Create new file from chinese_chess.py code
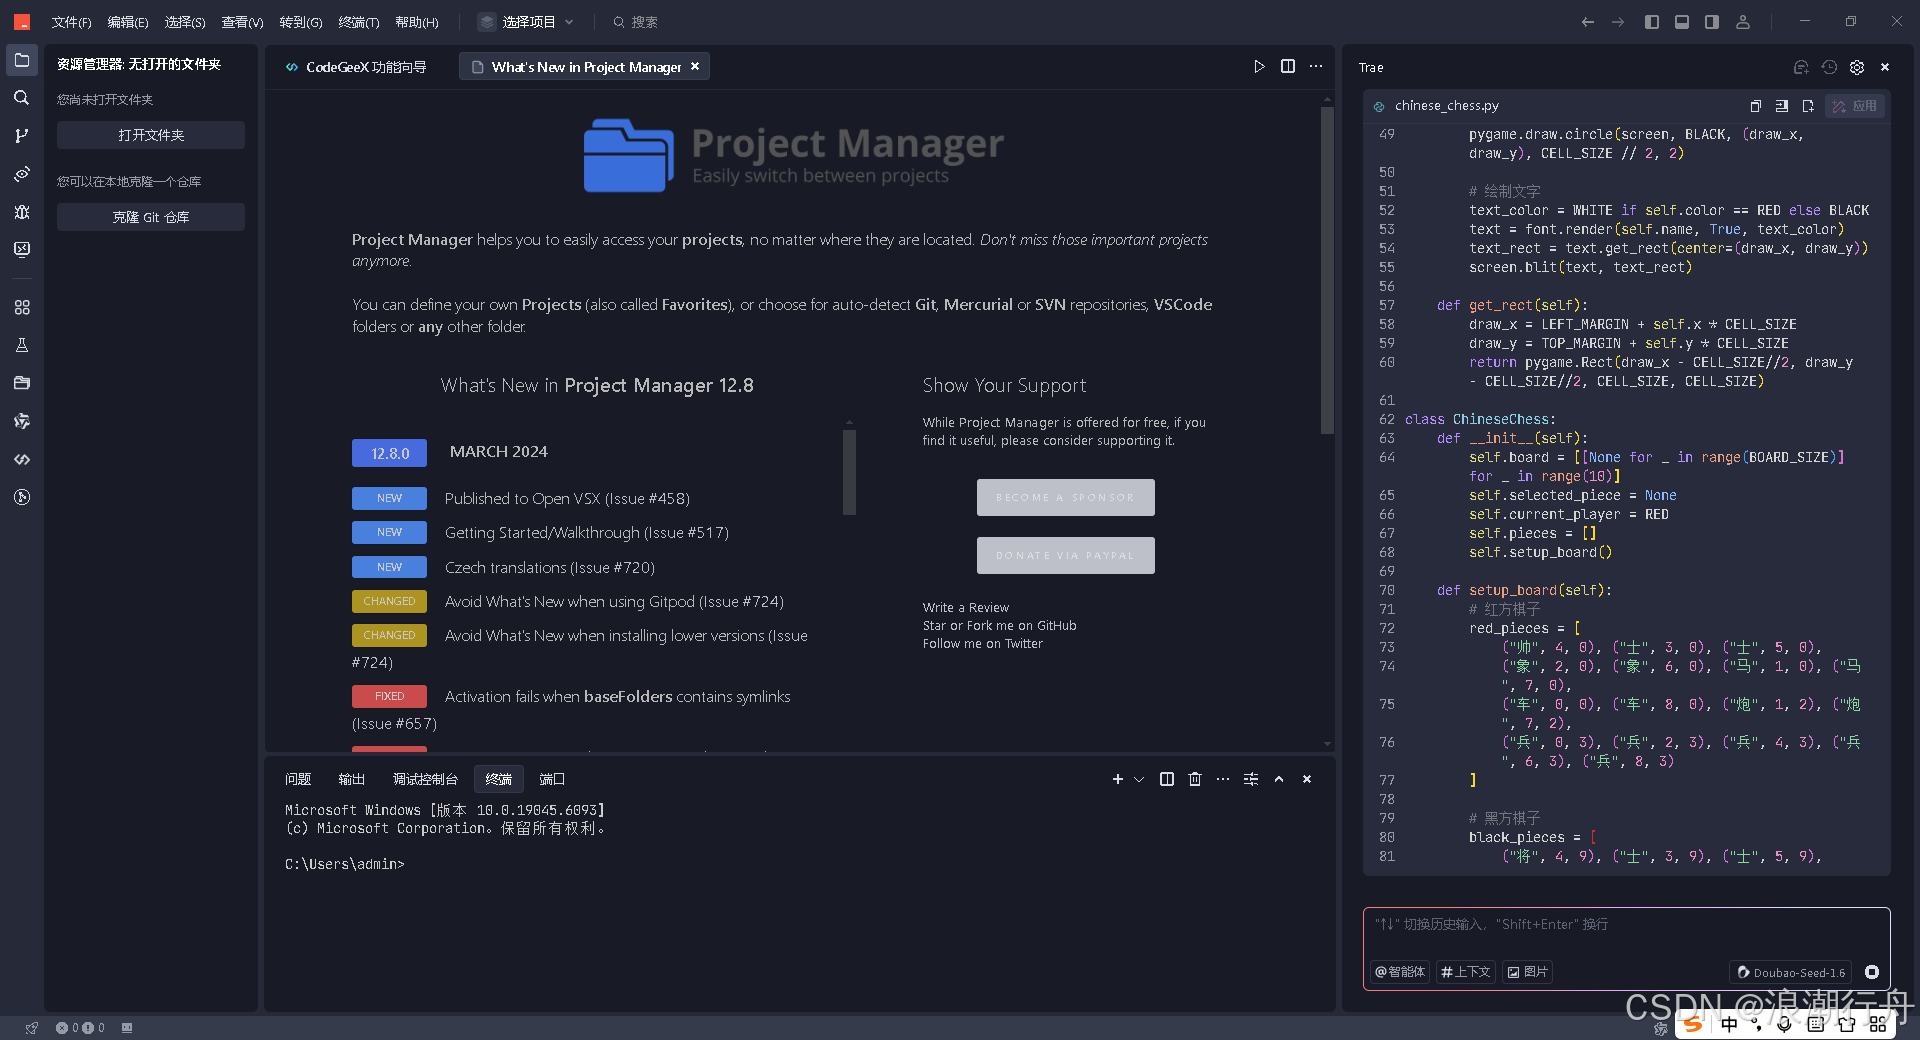The height and width of the screenshot is (1040, 1920). pos(1808,106)
